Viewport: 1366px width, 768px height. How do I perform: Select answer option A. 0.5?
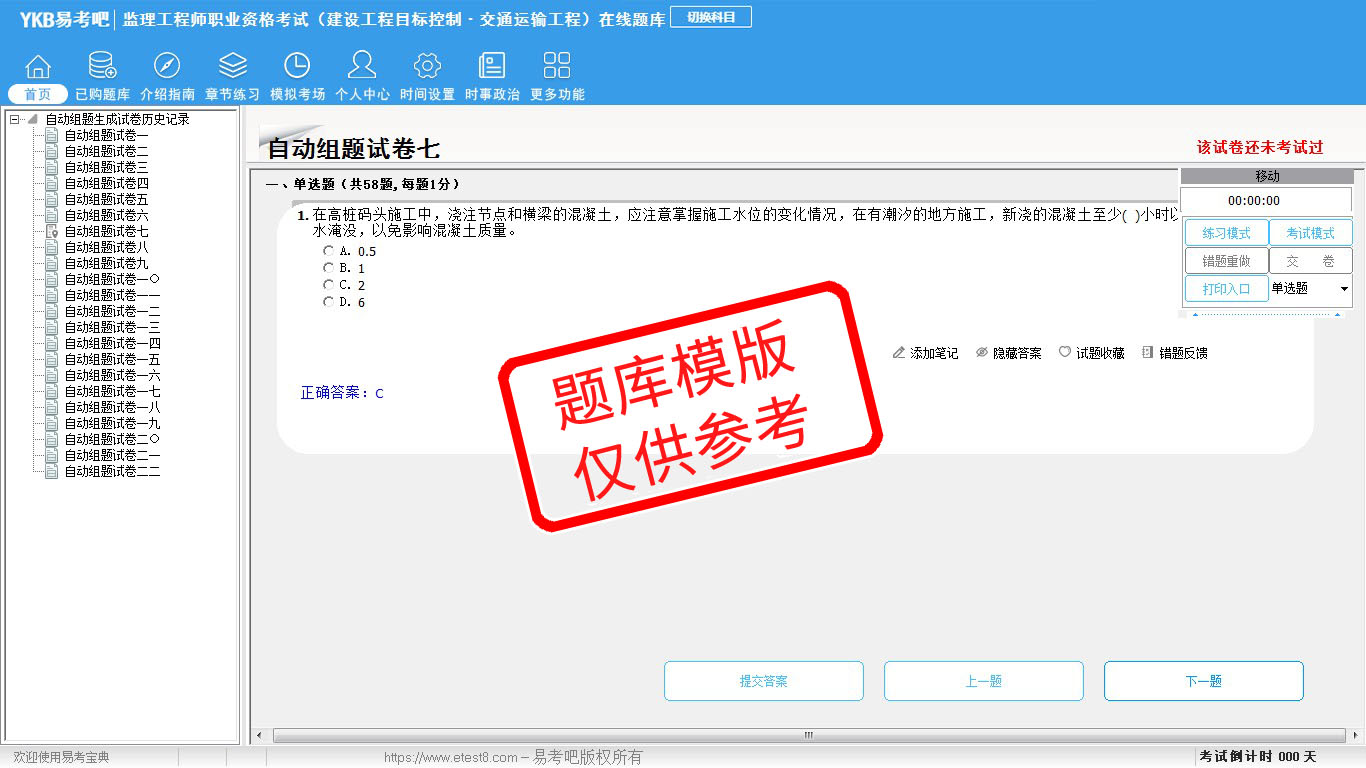point(329,251)
